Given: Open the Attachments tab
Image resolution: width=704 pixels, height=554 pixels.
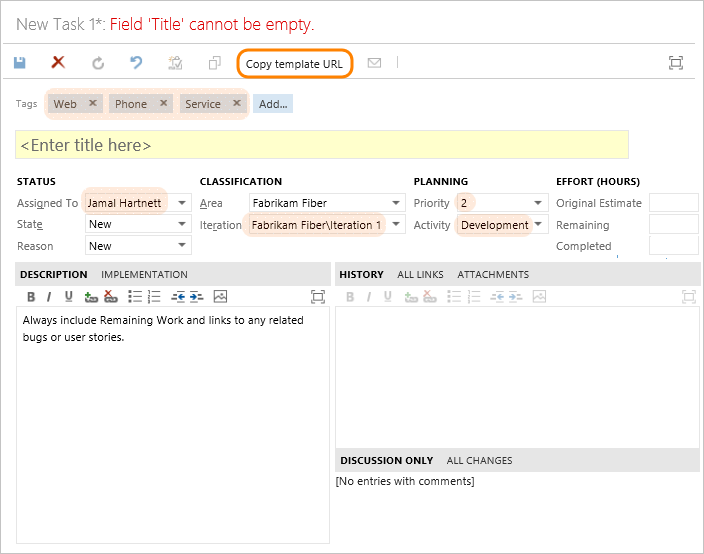Looking at the screenshot, I should pyautogui.click(x=493, y=274).
